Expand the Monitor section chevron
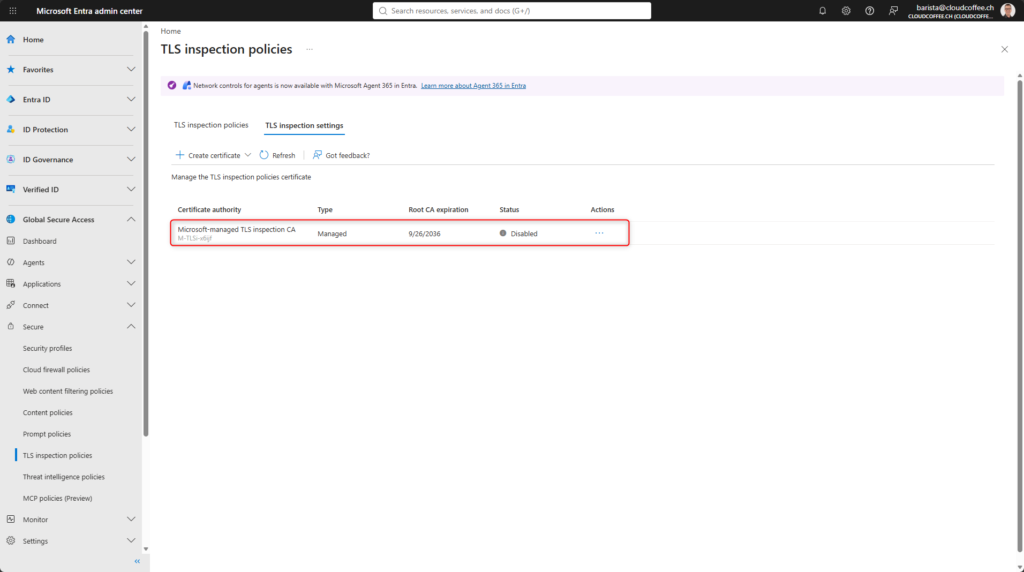This screenshot has height=572, width=1024. point(131,519)
